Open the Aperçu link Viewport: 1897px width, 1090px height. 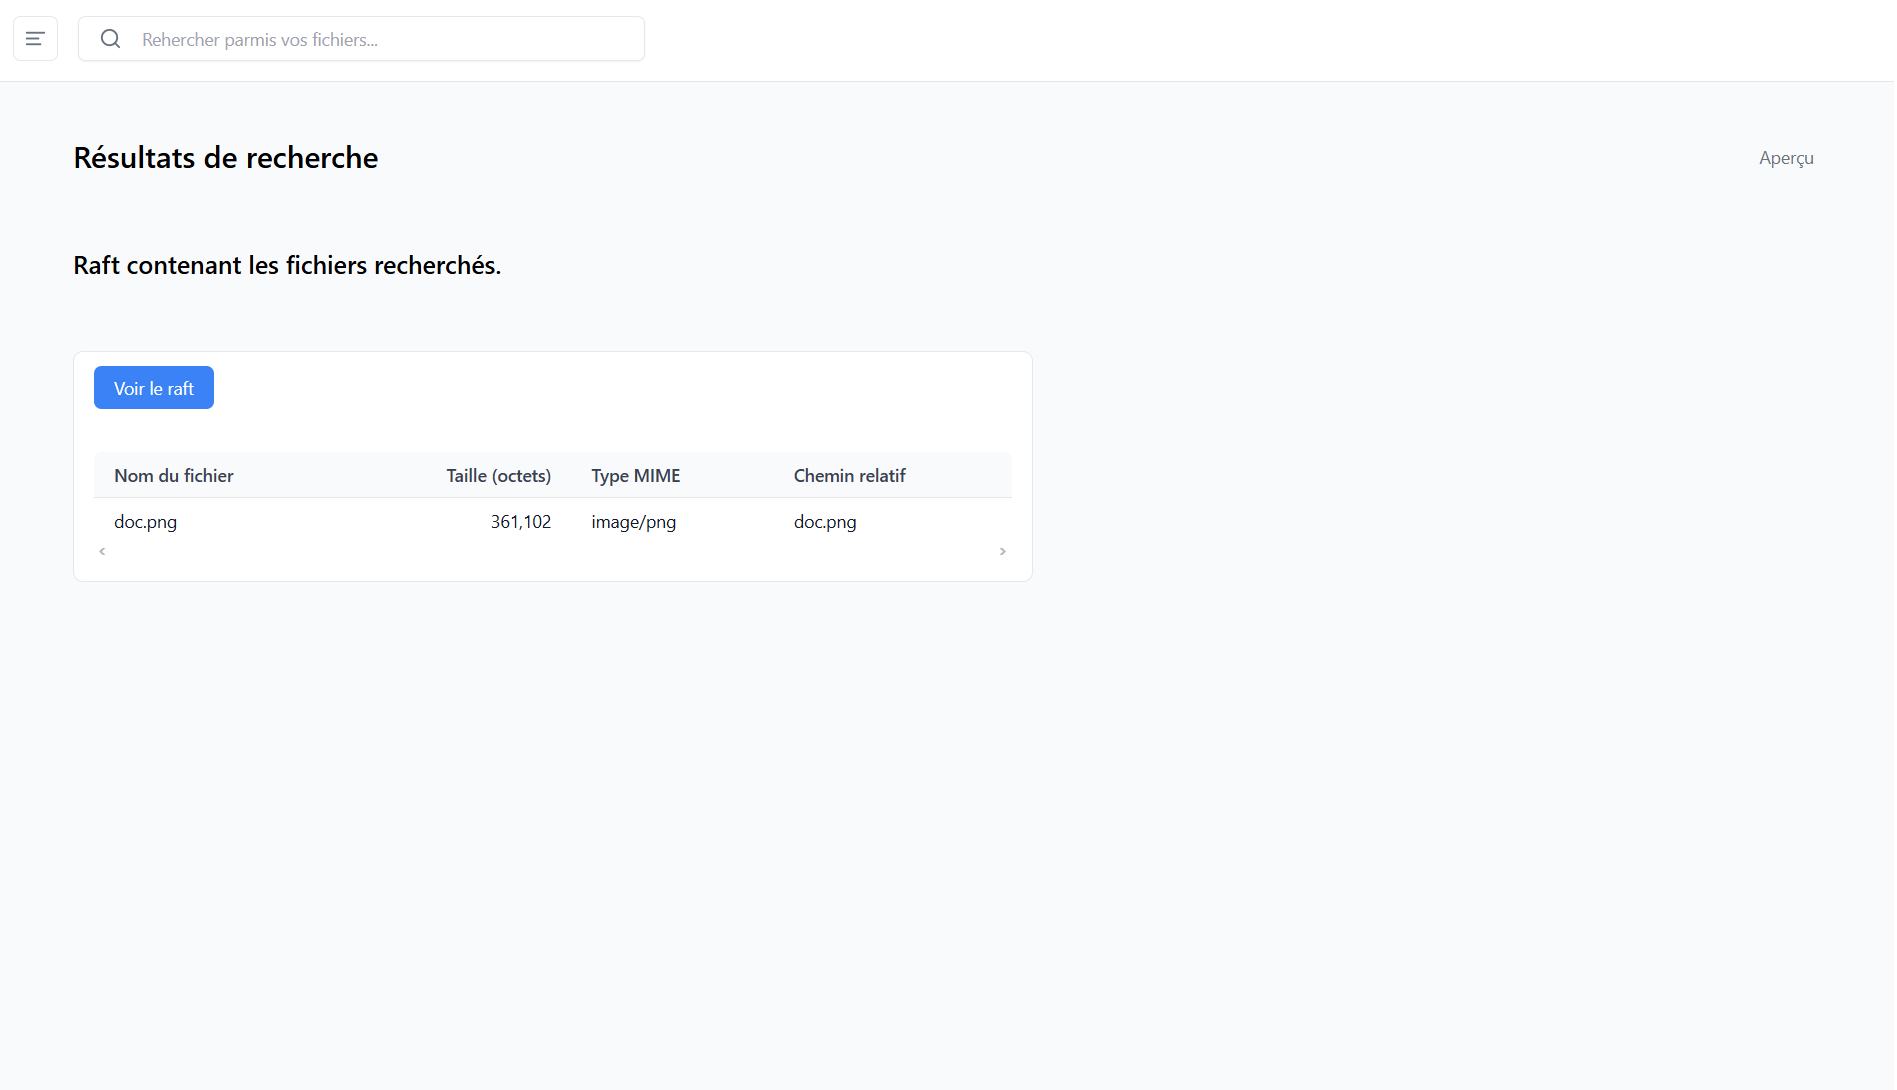click(1785, 158)
